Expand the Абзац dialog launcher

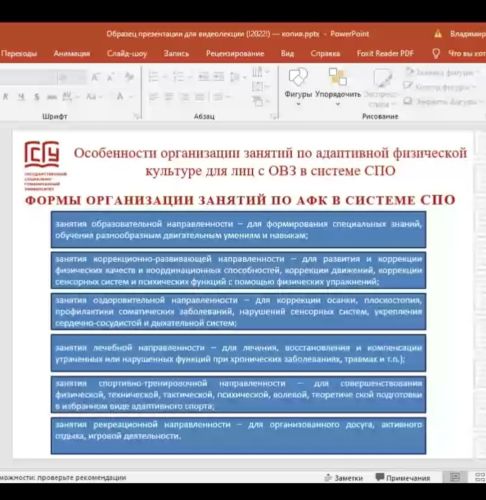coord(273,116)
